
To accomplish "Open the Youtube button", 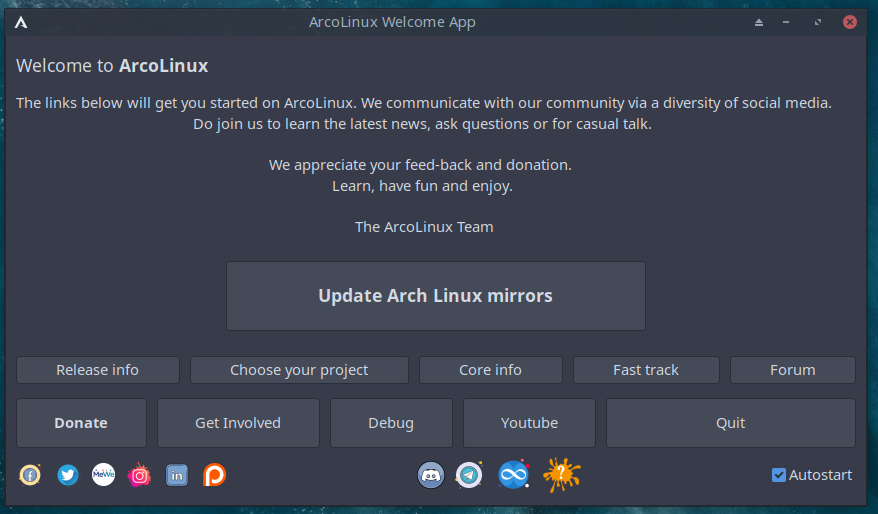I will click(x=530, y=423).
